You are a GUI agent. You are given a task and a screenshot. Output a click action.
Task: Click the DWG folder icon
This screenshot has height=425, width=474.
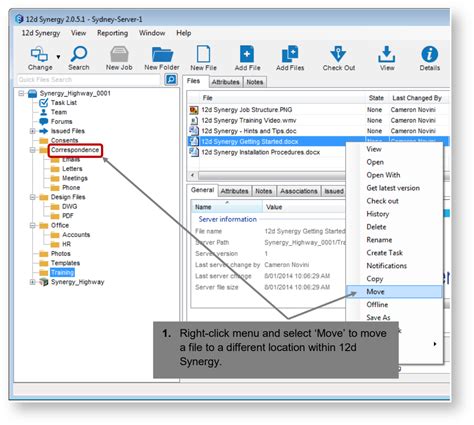tap(55, 207)
